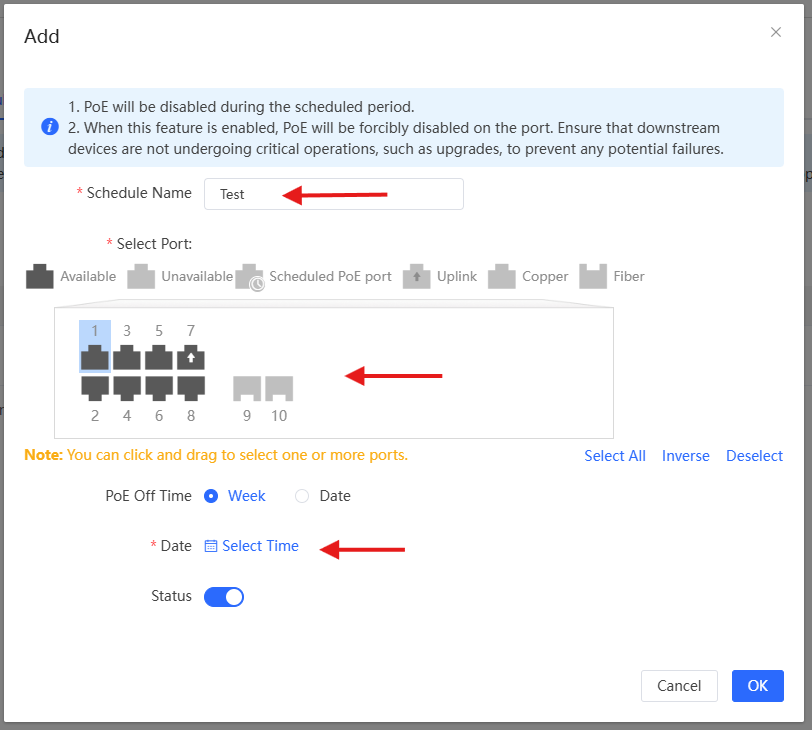Click Deselect ports link
812x730 pixels.
[754, 456]
